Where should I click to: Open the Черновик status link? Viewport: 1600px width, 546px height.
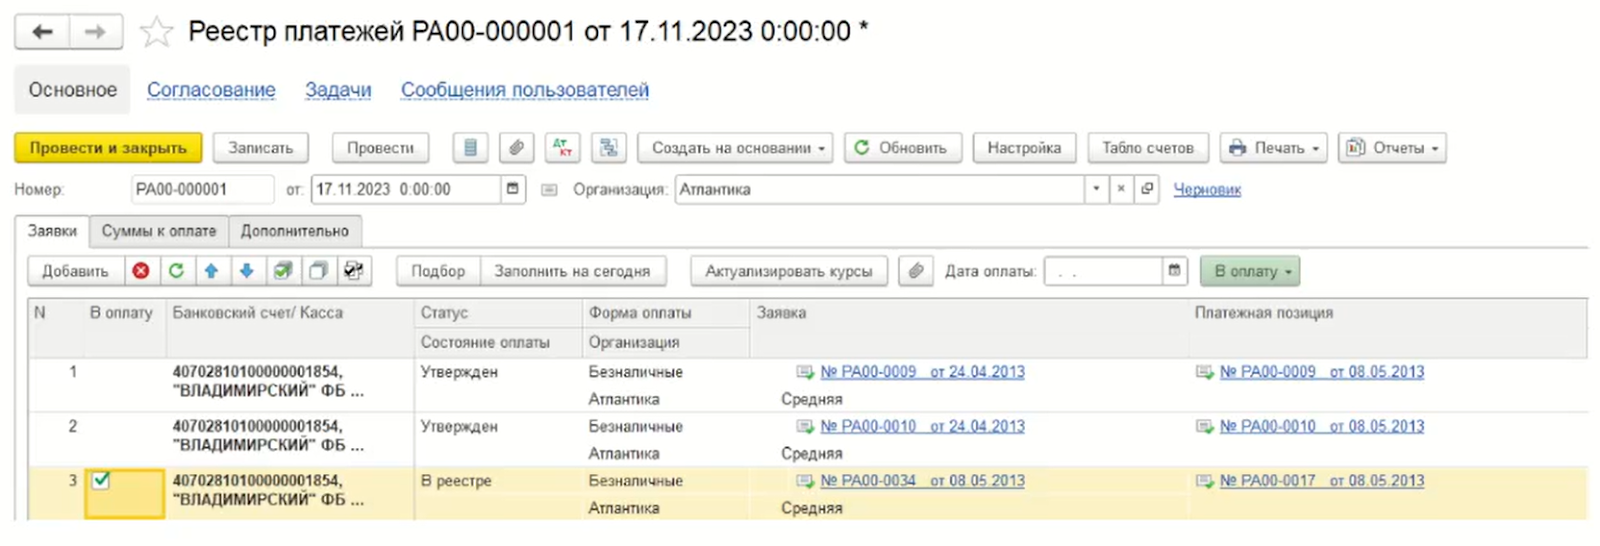click(1206, 189)
